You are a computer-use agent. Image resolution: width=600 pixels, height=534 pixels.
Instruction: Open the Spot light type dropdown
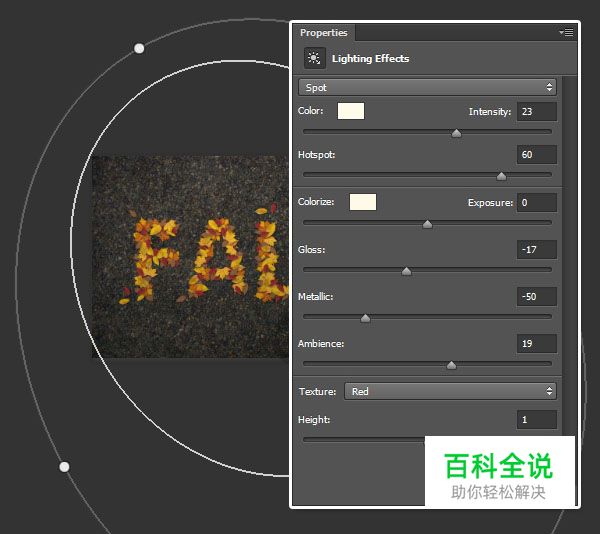pos(427,88)
